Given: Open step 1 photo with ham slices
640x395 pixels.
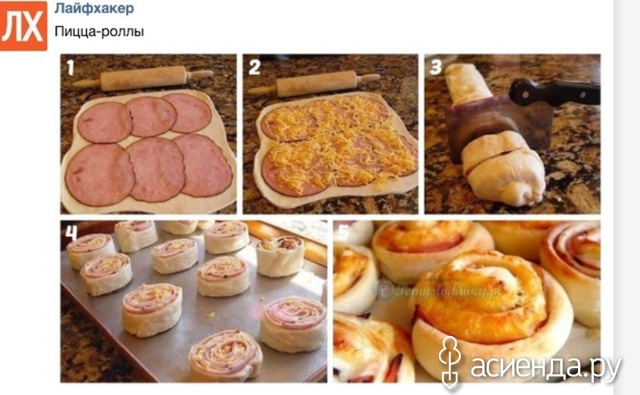Looking at the screenshot, I should [149, 134].
